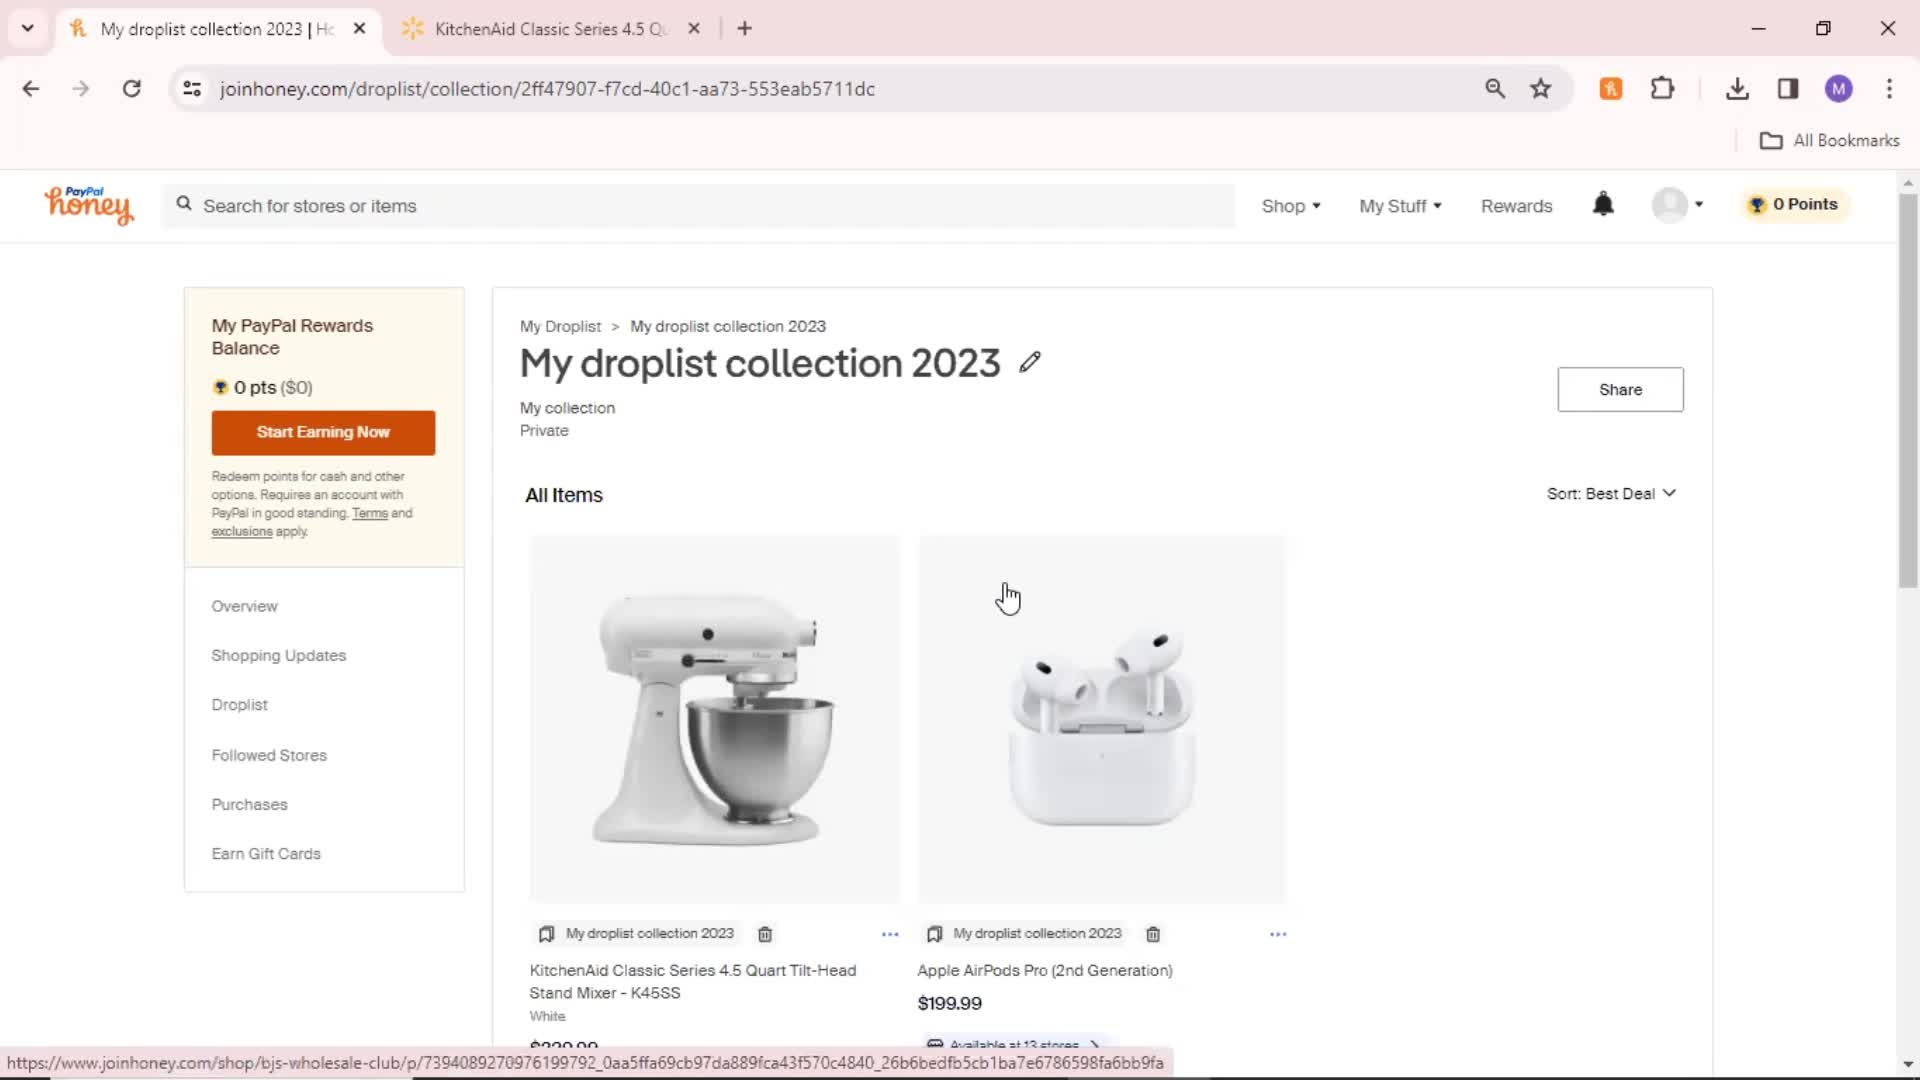Viewport: 1920px width, 1080px height.
Task: Open Overview in the sidebar
Action: (244, 606)
